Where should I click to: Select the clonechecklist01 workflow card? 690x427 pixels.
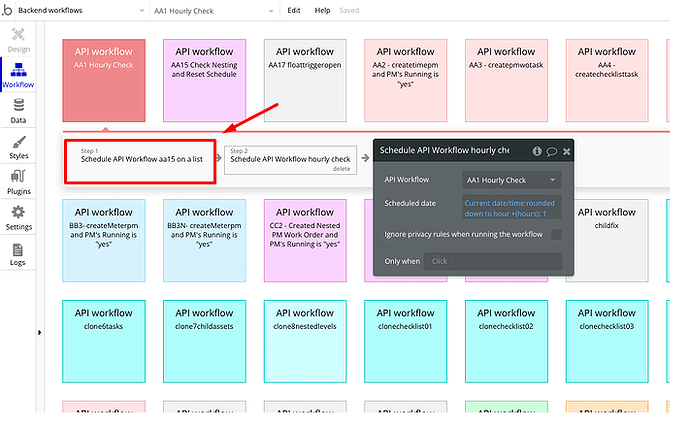pos(406,342)
